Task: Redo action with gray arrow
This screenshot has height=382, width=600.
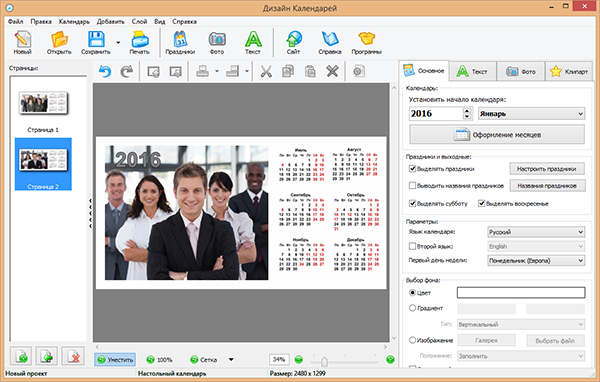Action: [127, 71]
